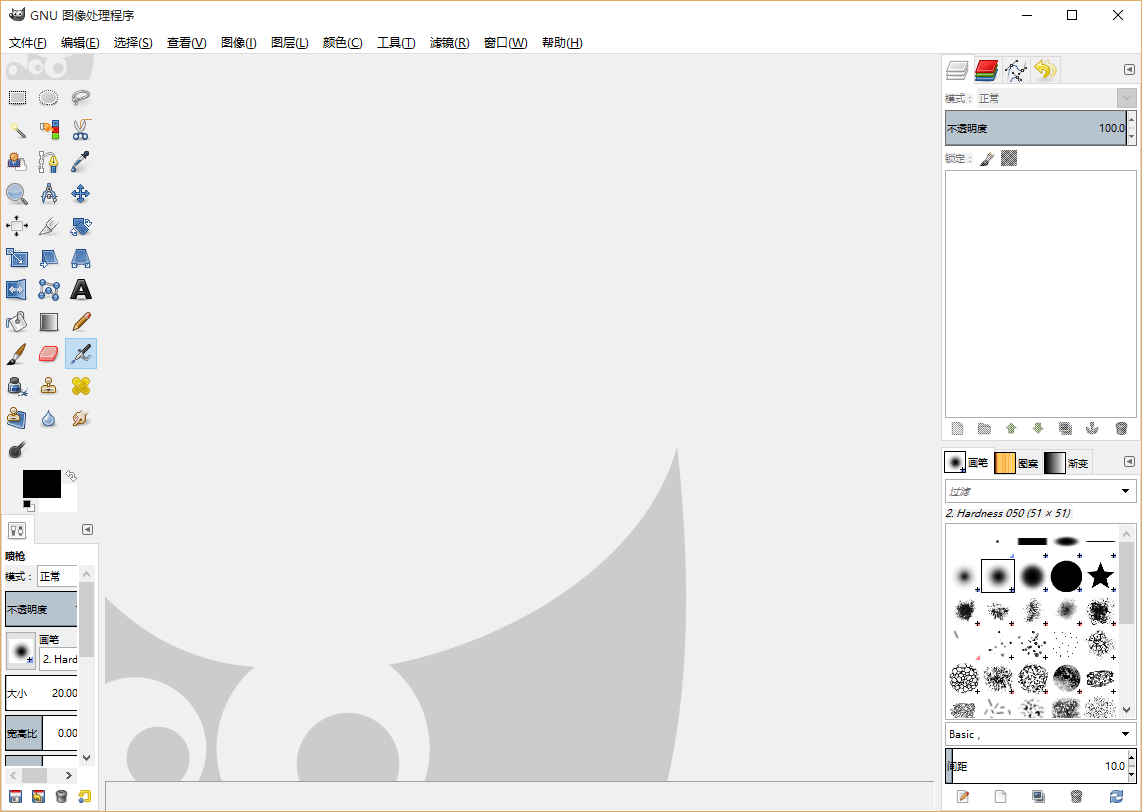Open the 滤镜(R) menu
Image resolution: width=1142 pixels, height=812 pixels.
coord(449,43)
